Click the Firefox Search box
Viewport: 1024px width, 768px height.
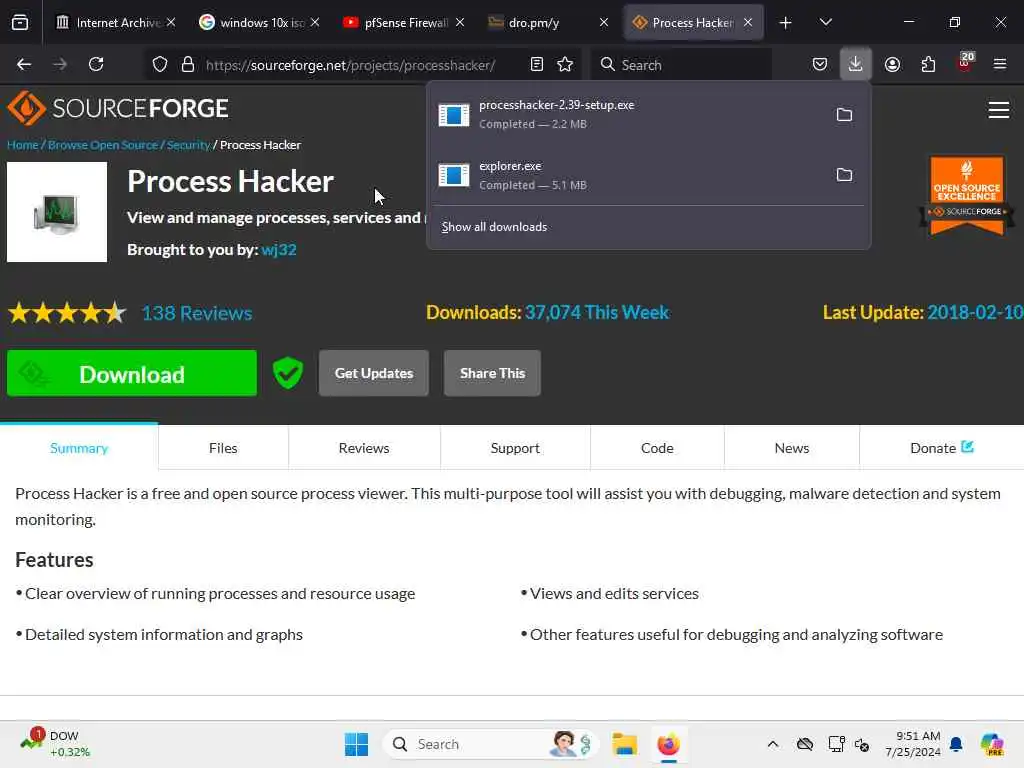(681, 65)
